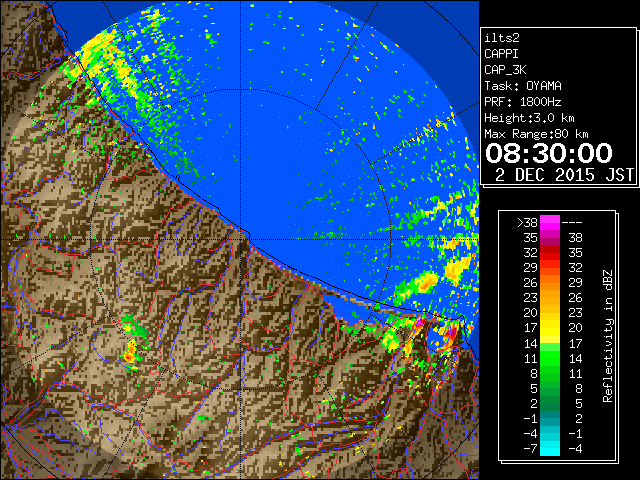Screen dimensions: 640x480
Task: Click the 'Height:3.0 km' line
Action: [x=529, y=118]
